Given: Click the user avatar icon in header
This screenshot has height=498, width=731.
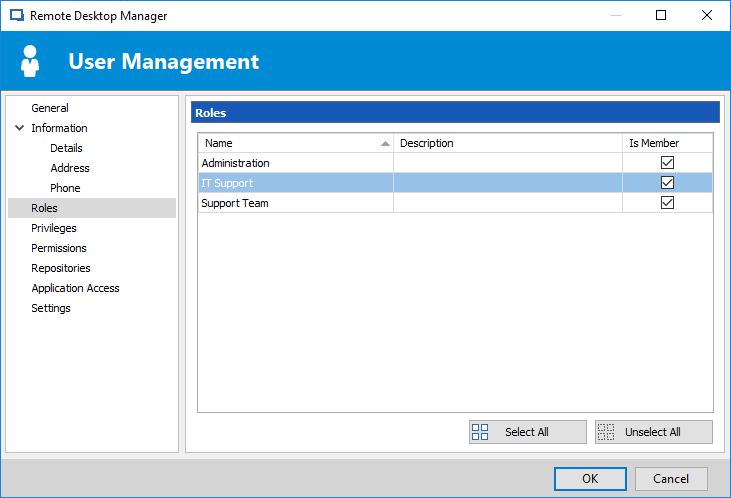Looking at the screenshot, I should coord(30,61).
